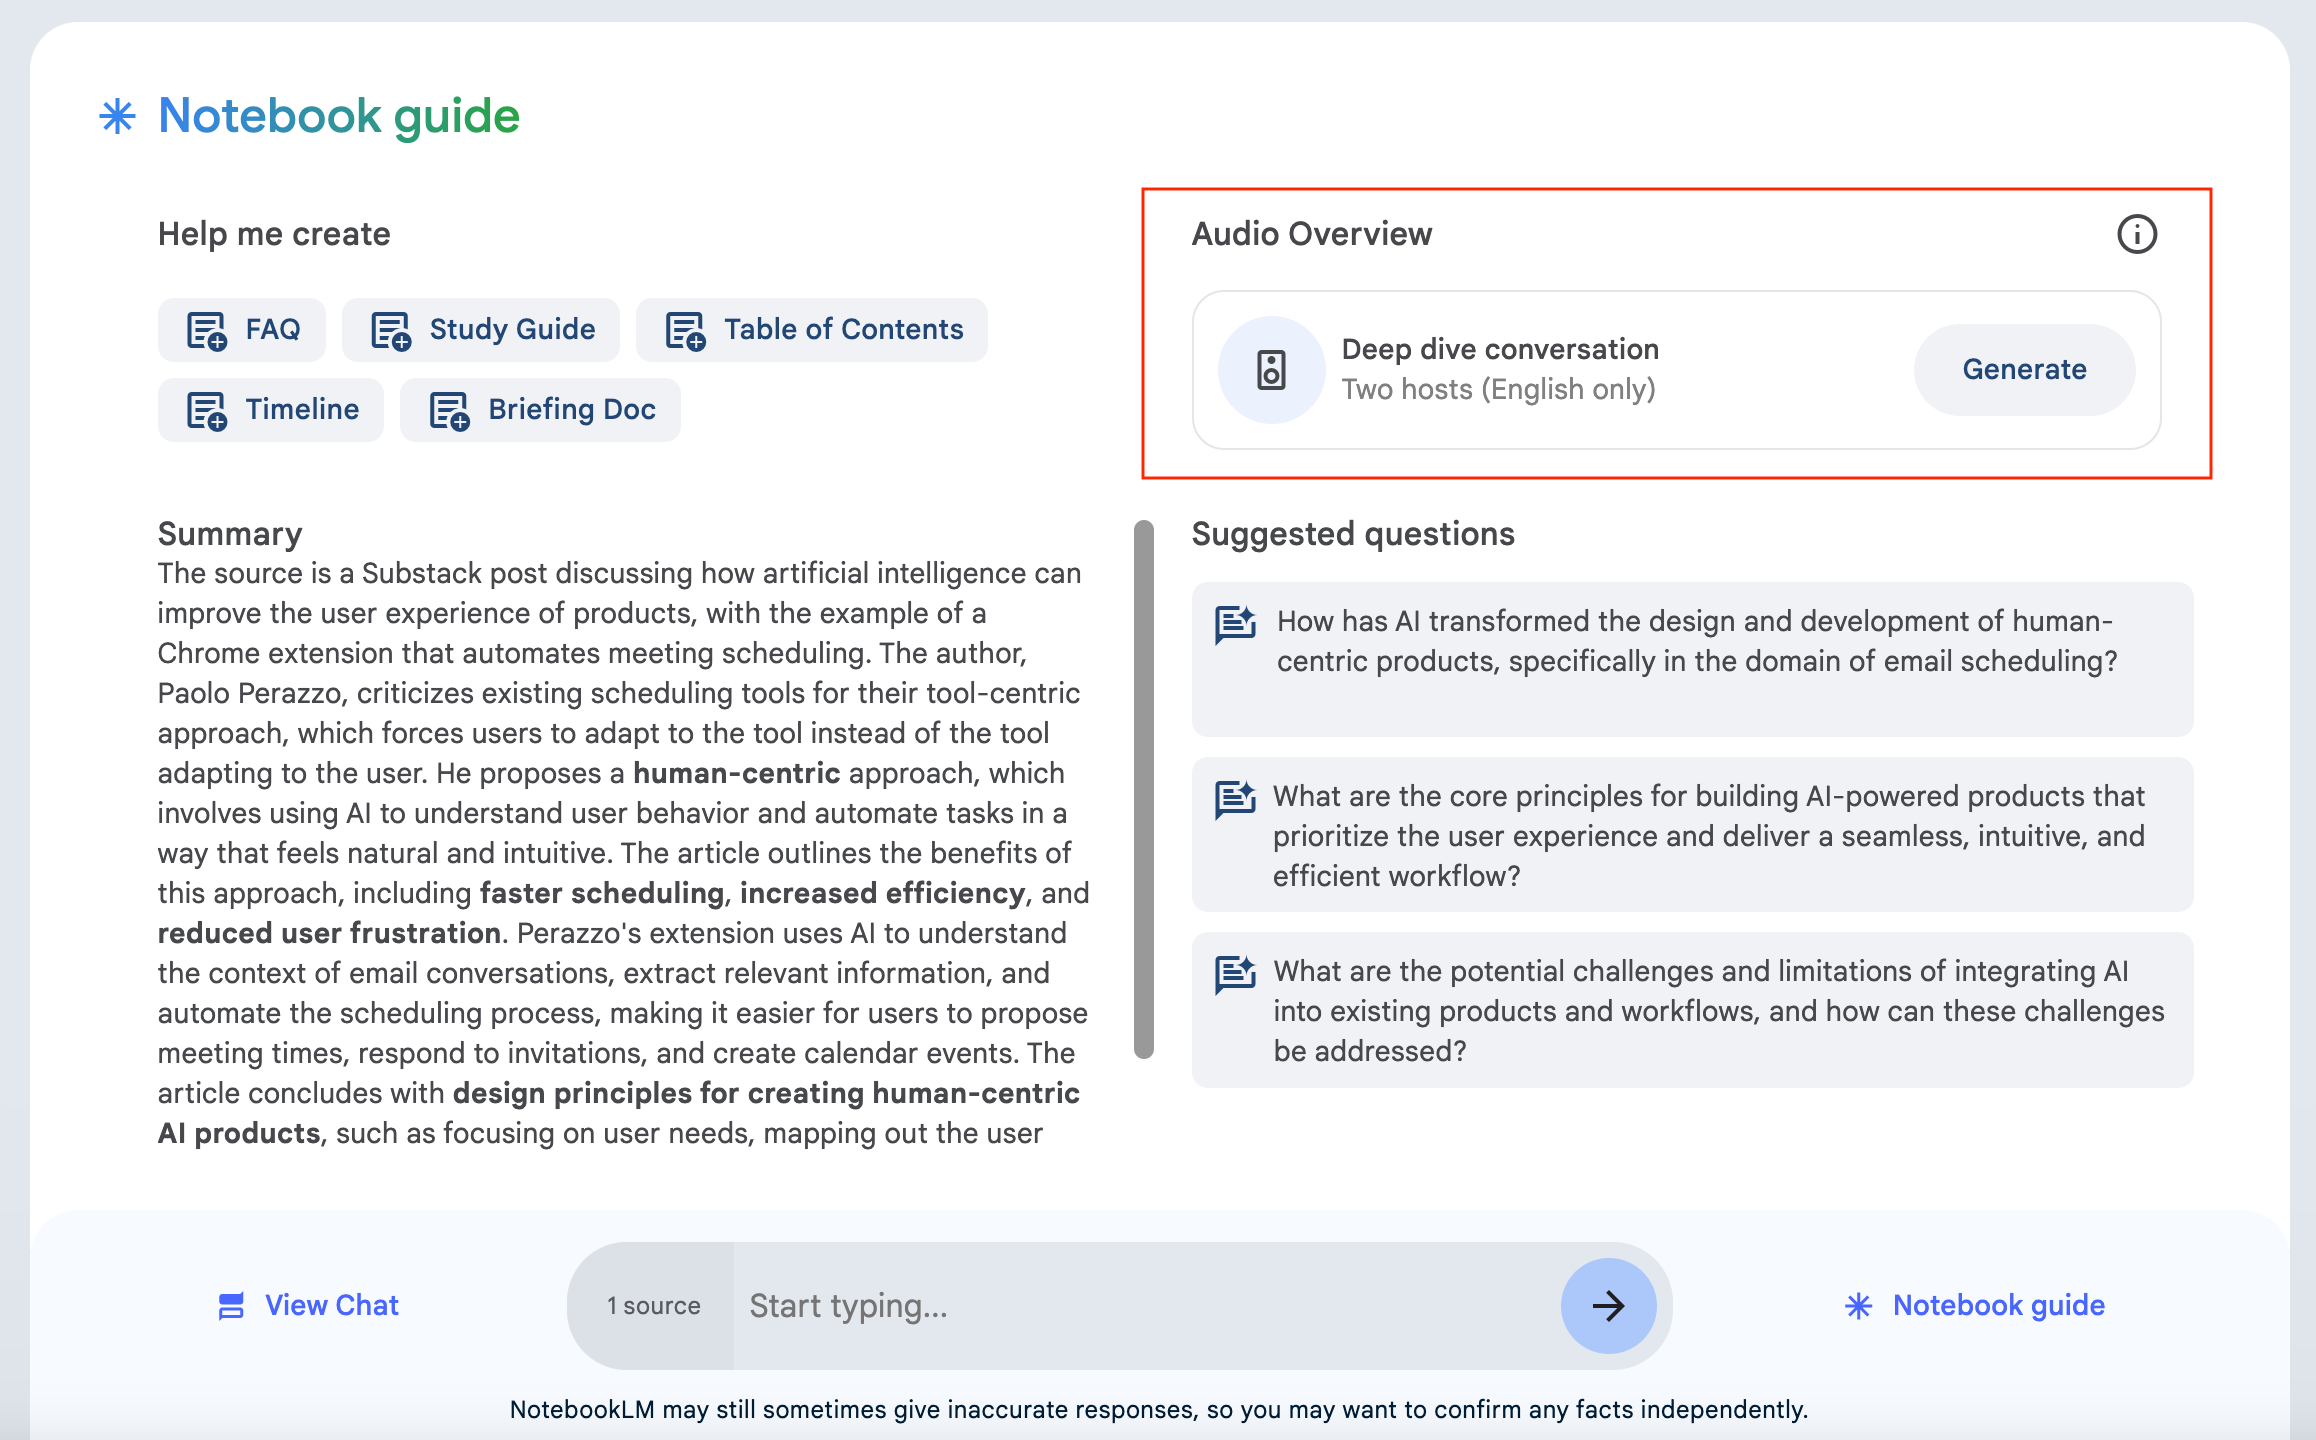Ask about challenges of integrating AI
The image size is (2316, 1440).
click(x=1692, y=1010)
